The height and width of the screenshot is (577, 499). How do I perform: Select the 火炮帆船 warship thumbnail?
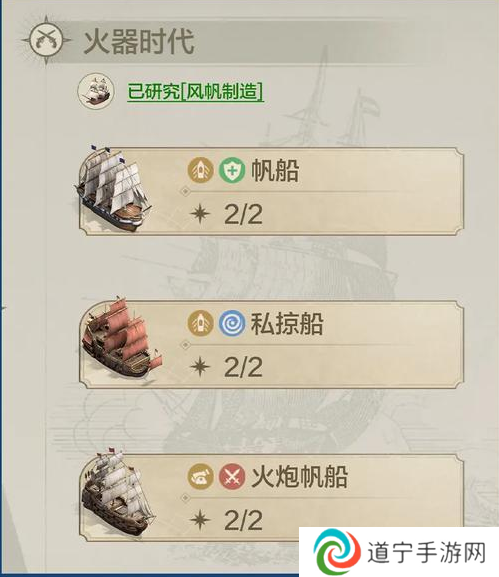[x=117, y=493]
